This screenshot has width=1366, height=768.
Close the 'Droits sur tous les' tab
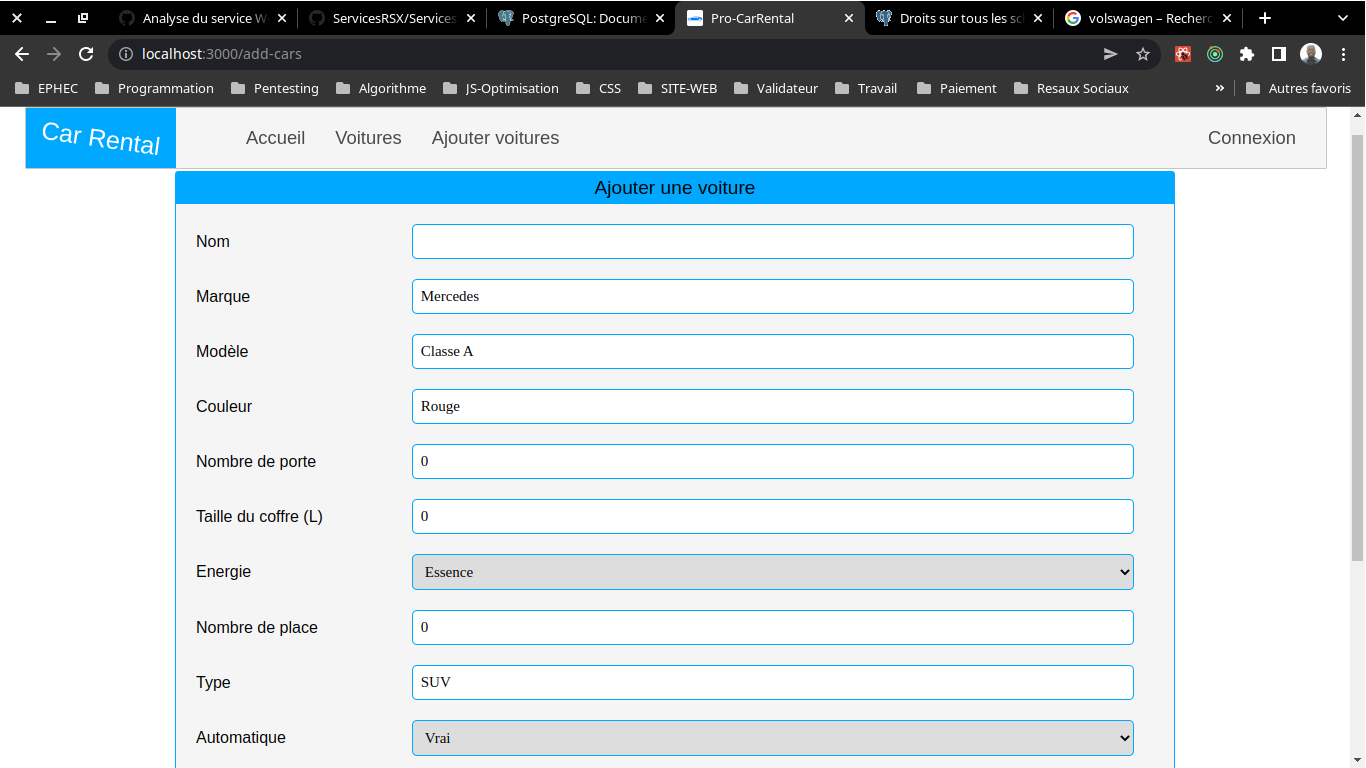point(1038,18)
